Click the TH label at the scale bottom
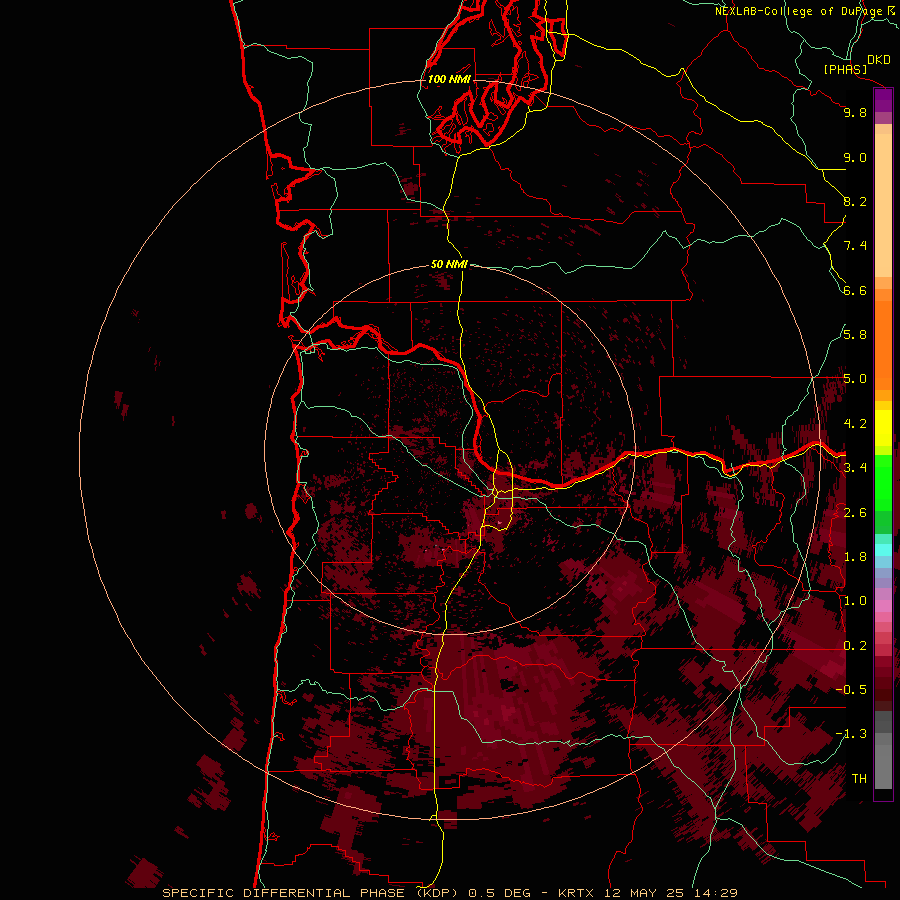900x900 pixels. (x=859, y=779)
